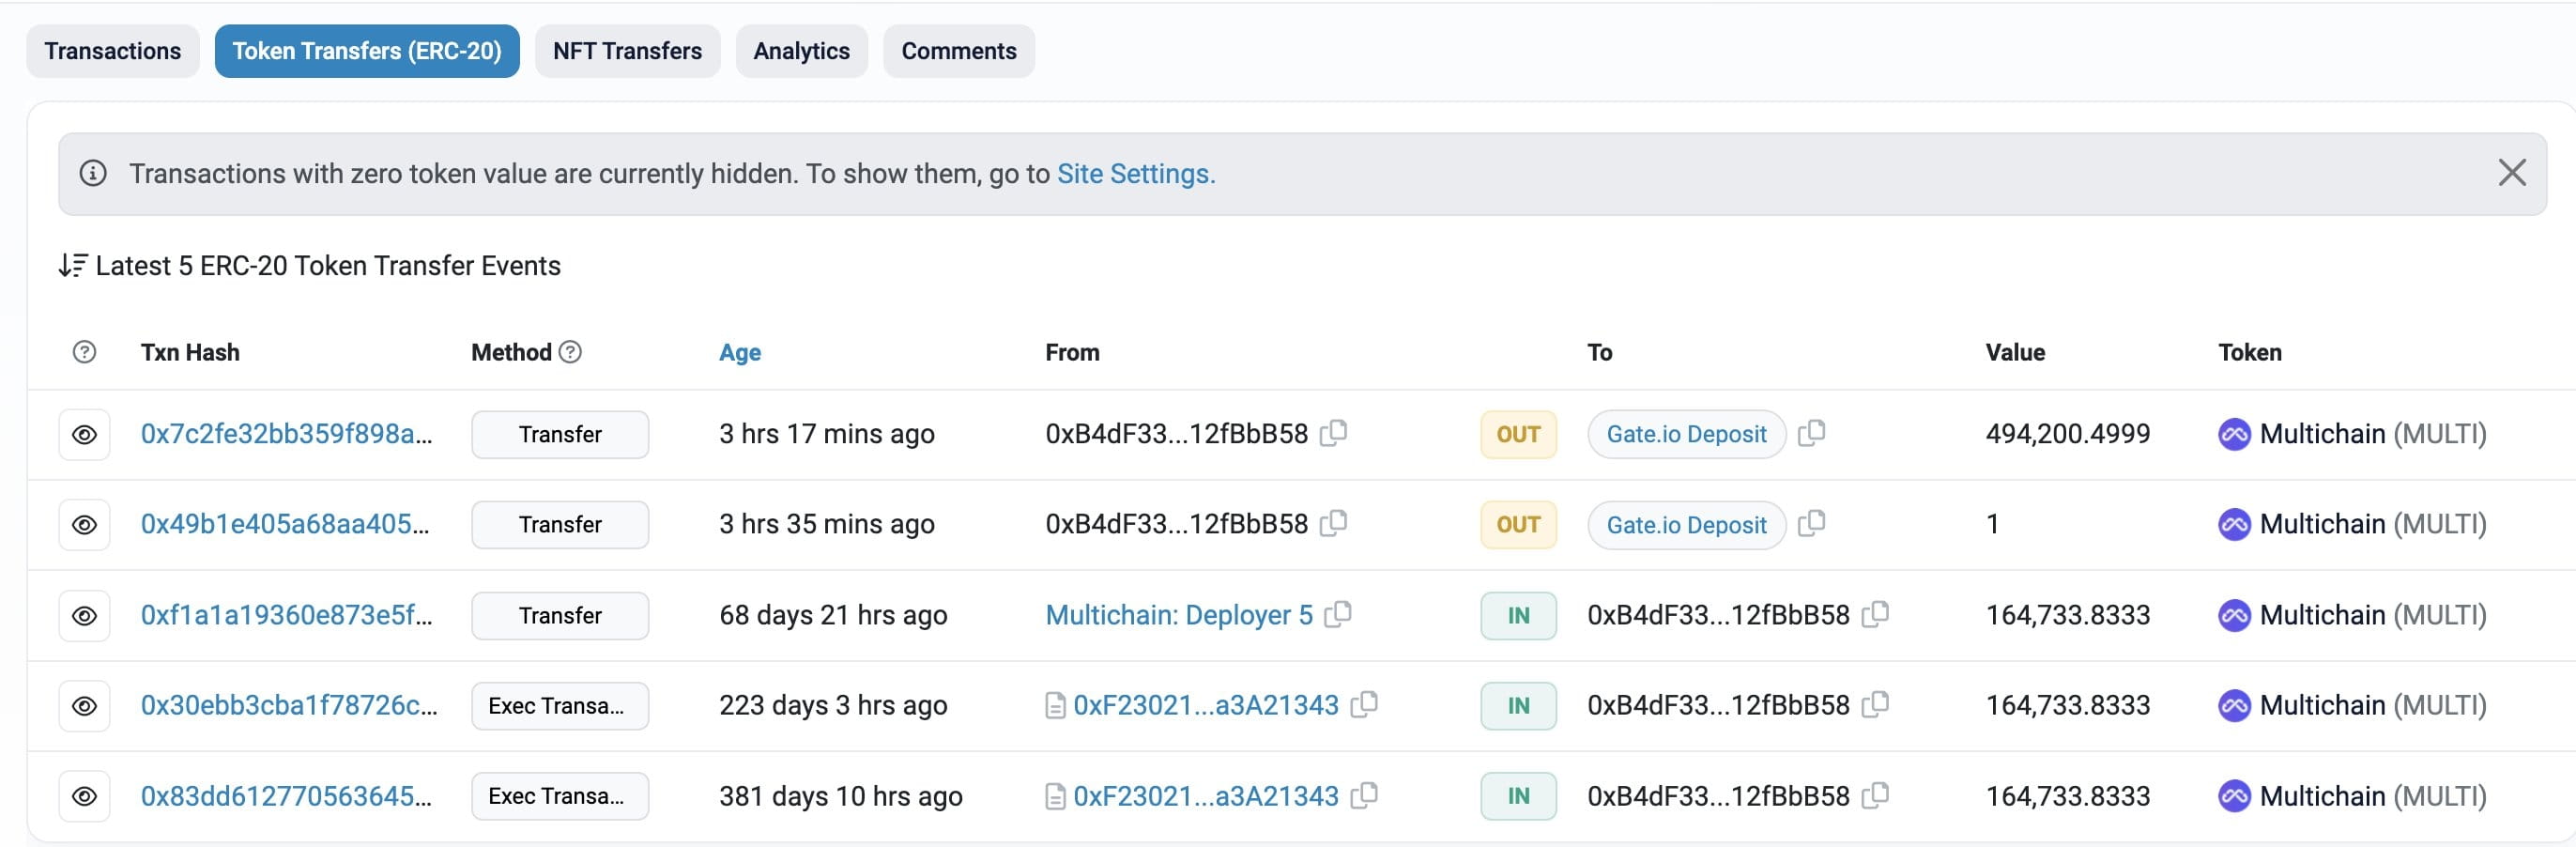Copy 0xF23021 address in 223 days row
Screen dimensions: 2576x847
(1364, 705)
